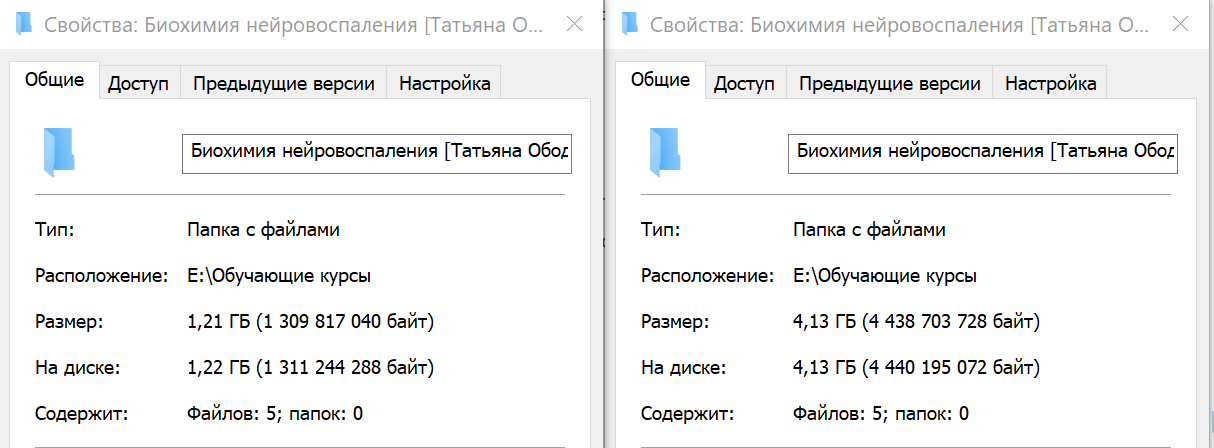Click title bar folder icon in left window
The height and width of the screenshot is (448, 1214).
click(24, 23)
